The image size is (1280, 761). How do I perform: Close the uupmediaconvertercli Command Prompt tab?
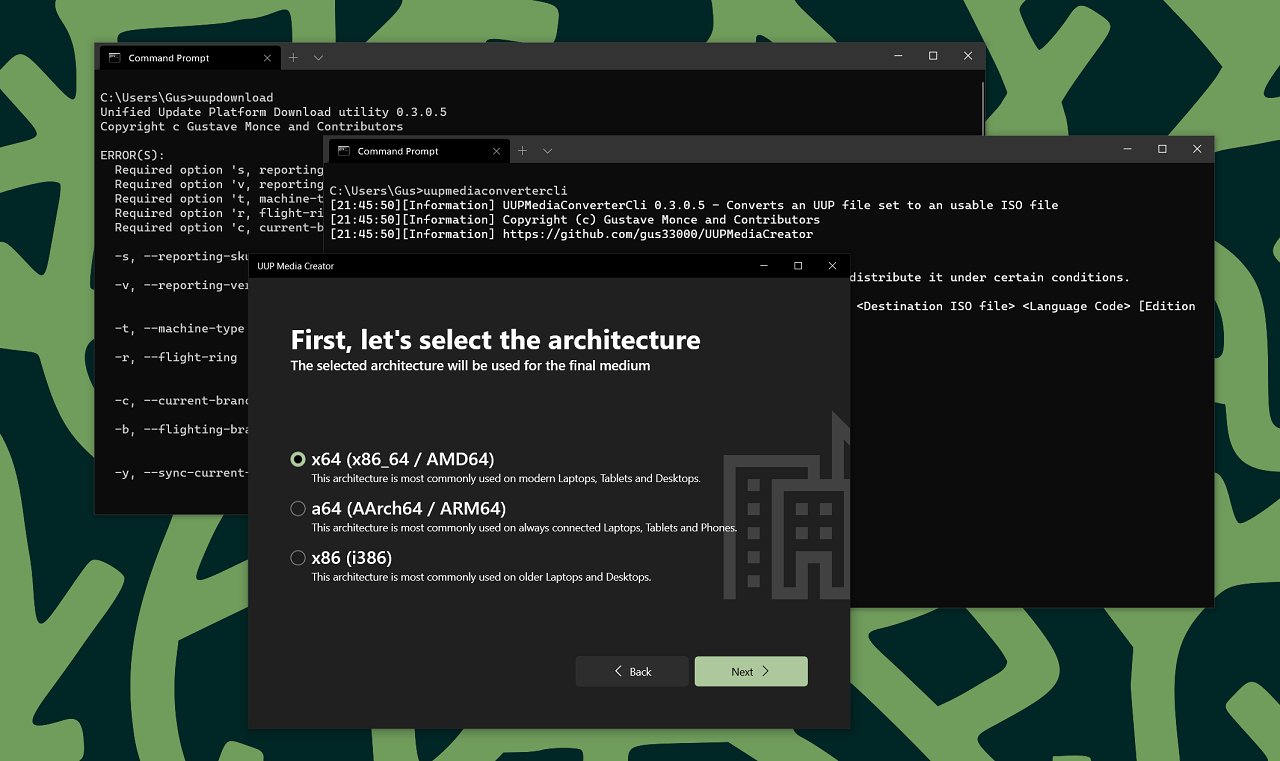(496, 151)
